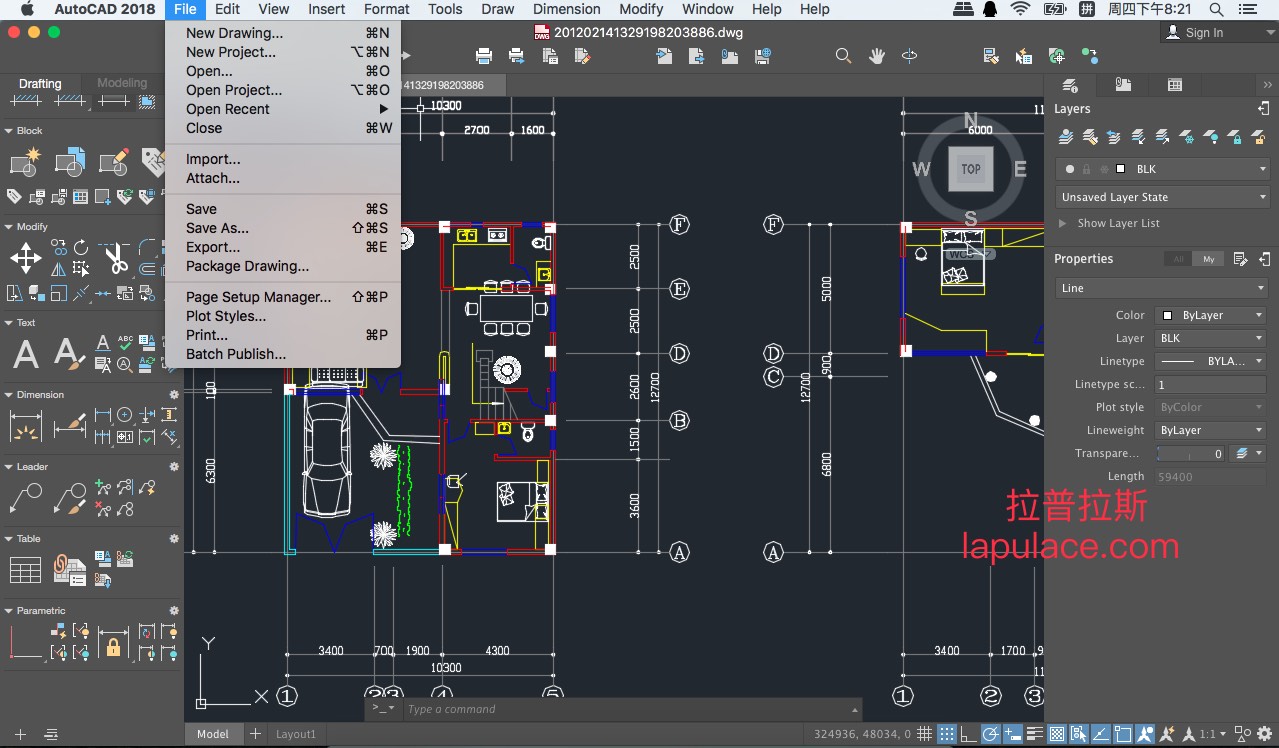Switch to the Modeling tab
The height and width of the screenshot is (748, 1279).
pos(122,83)
